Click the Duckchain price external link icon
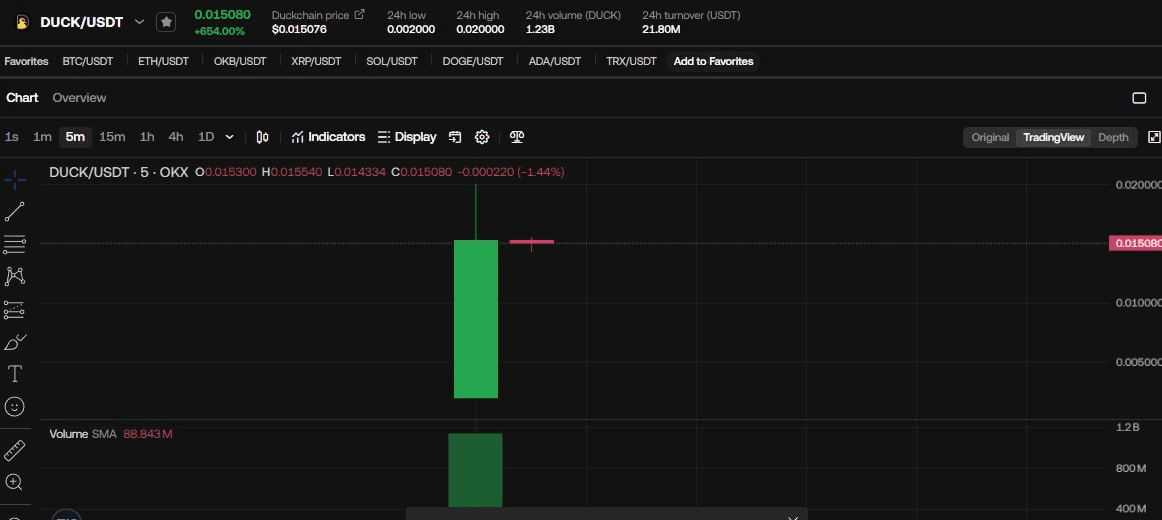The width and height of the screenshot is (1162, 520). pyautogui.click(x=360, y=14)
